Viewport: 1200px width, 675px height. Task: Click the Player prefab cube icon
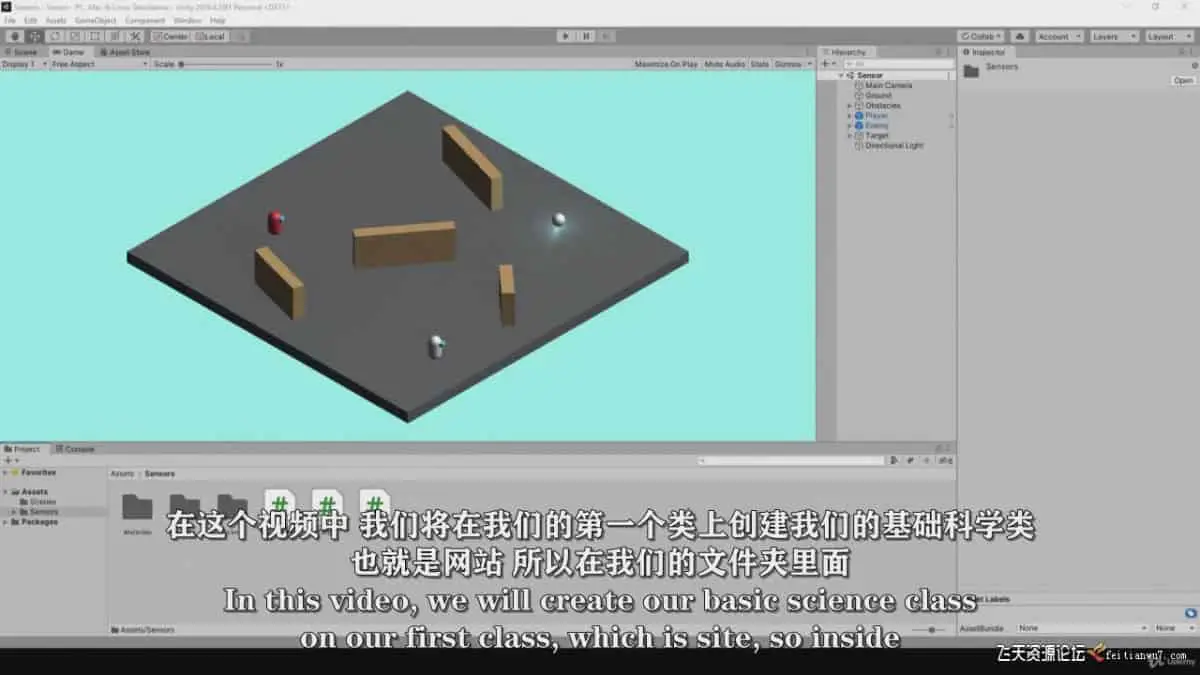pos(859,116)
